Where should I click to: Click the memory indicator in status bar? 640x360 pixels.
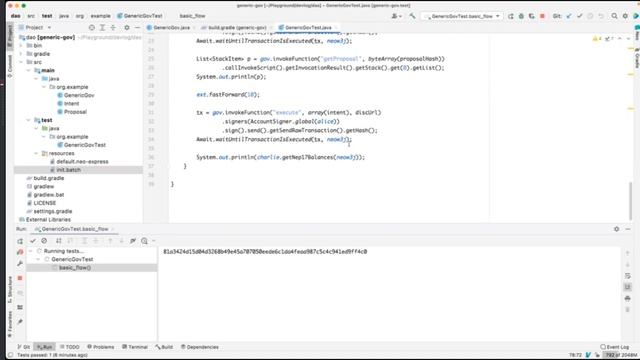pyautogui.click(x=621, y=355)
